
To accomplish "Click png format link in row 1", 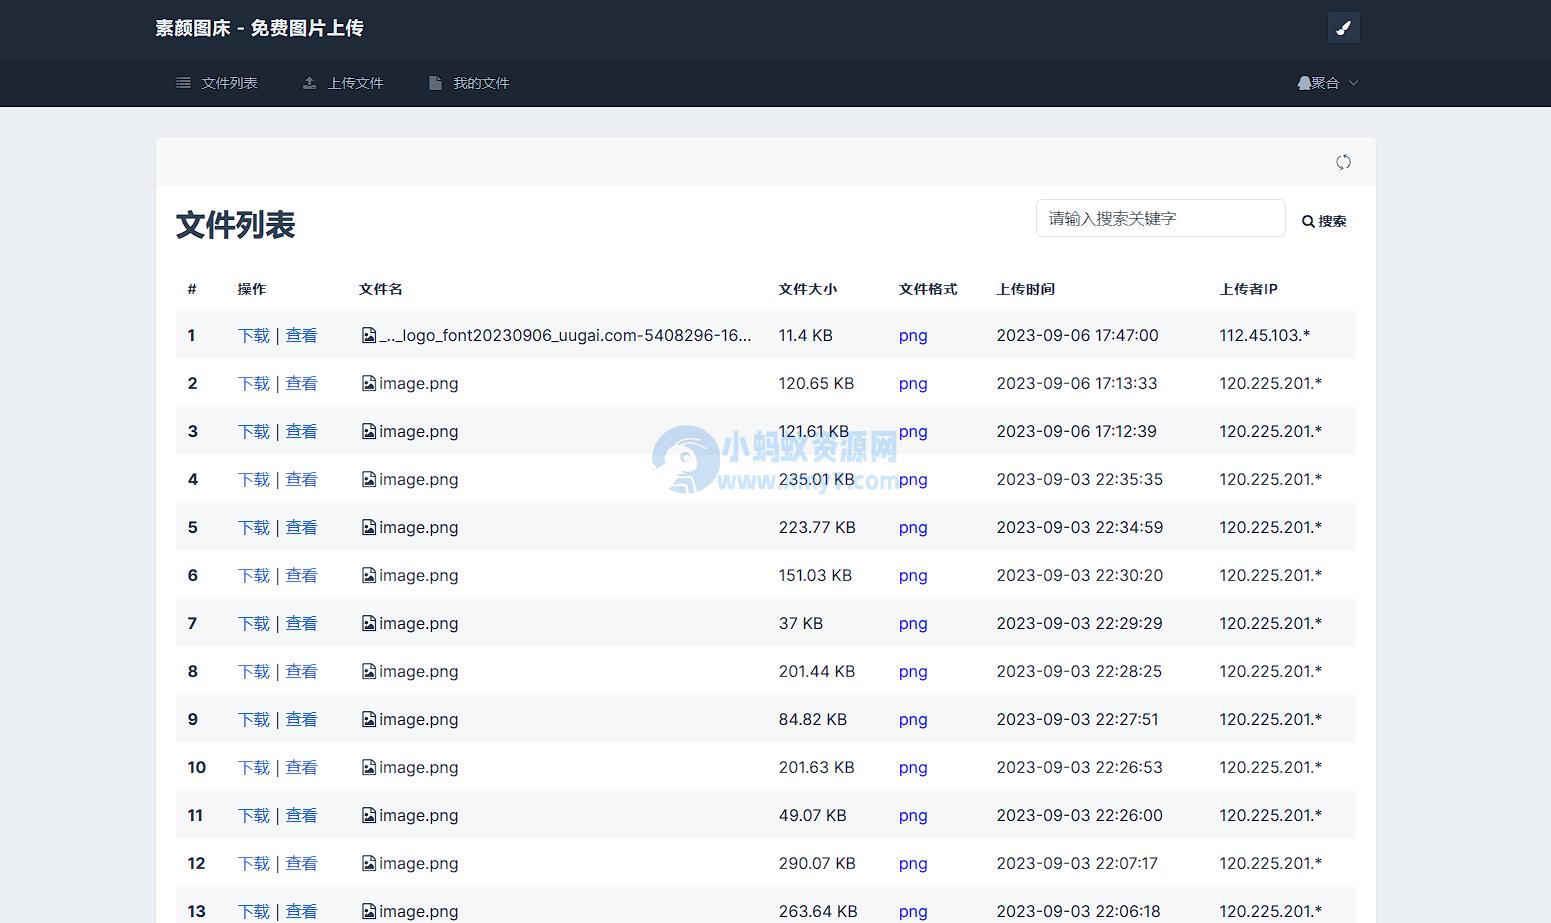I will (913, 335).
